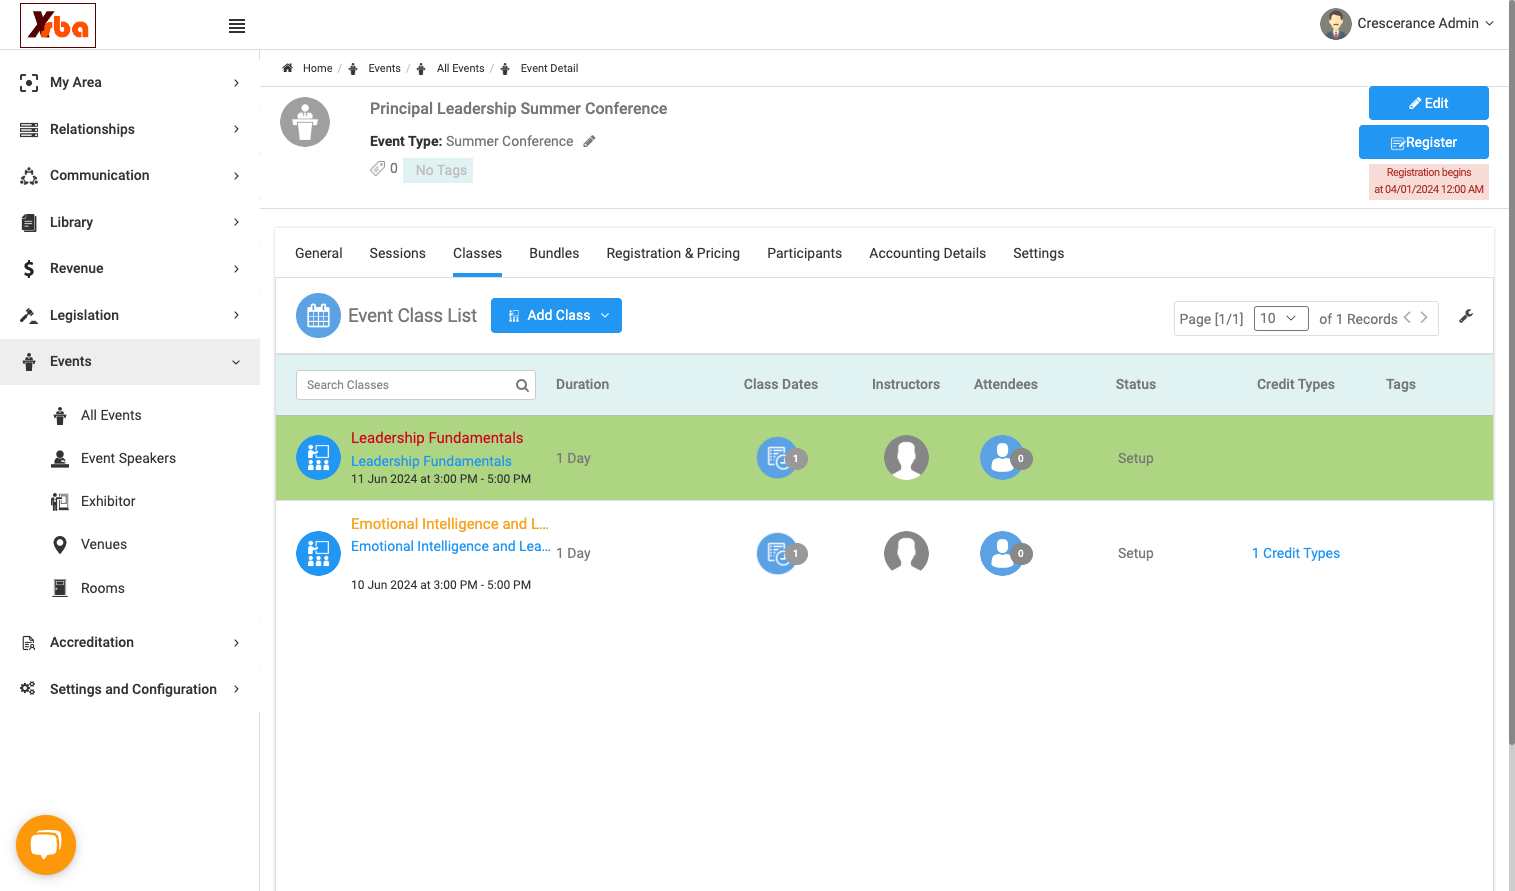Expand the Relationships menu
The image size is (1515, 891).
pyautogui.click(x=130, y=129)
